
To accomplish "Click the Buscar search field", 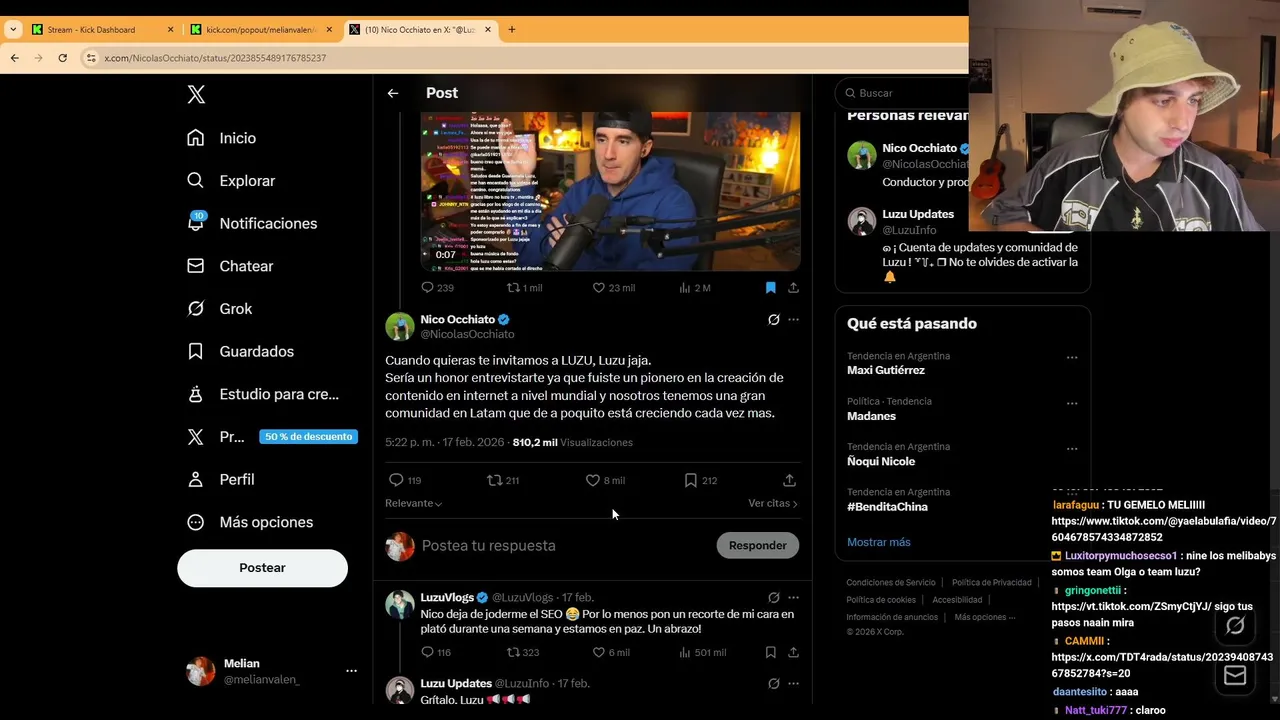I will [902, 93].
